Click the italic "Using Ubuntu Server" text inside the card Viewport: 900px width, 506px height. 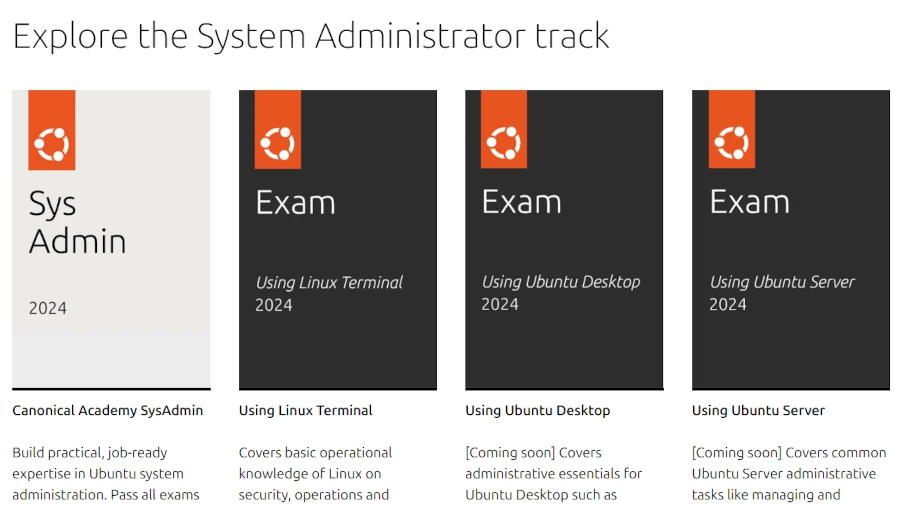click(782, 282)
